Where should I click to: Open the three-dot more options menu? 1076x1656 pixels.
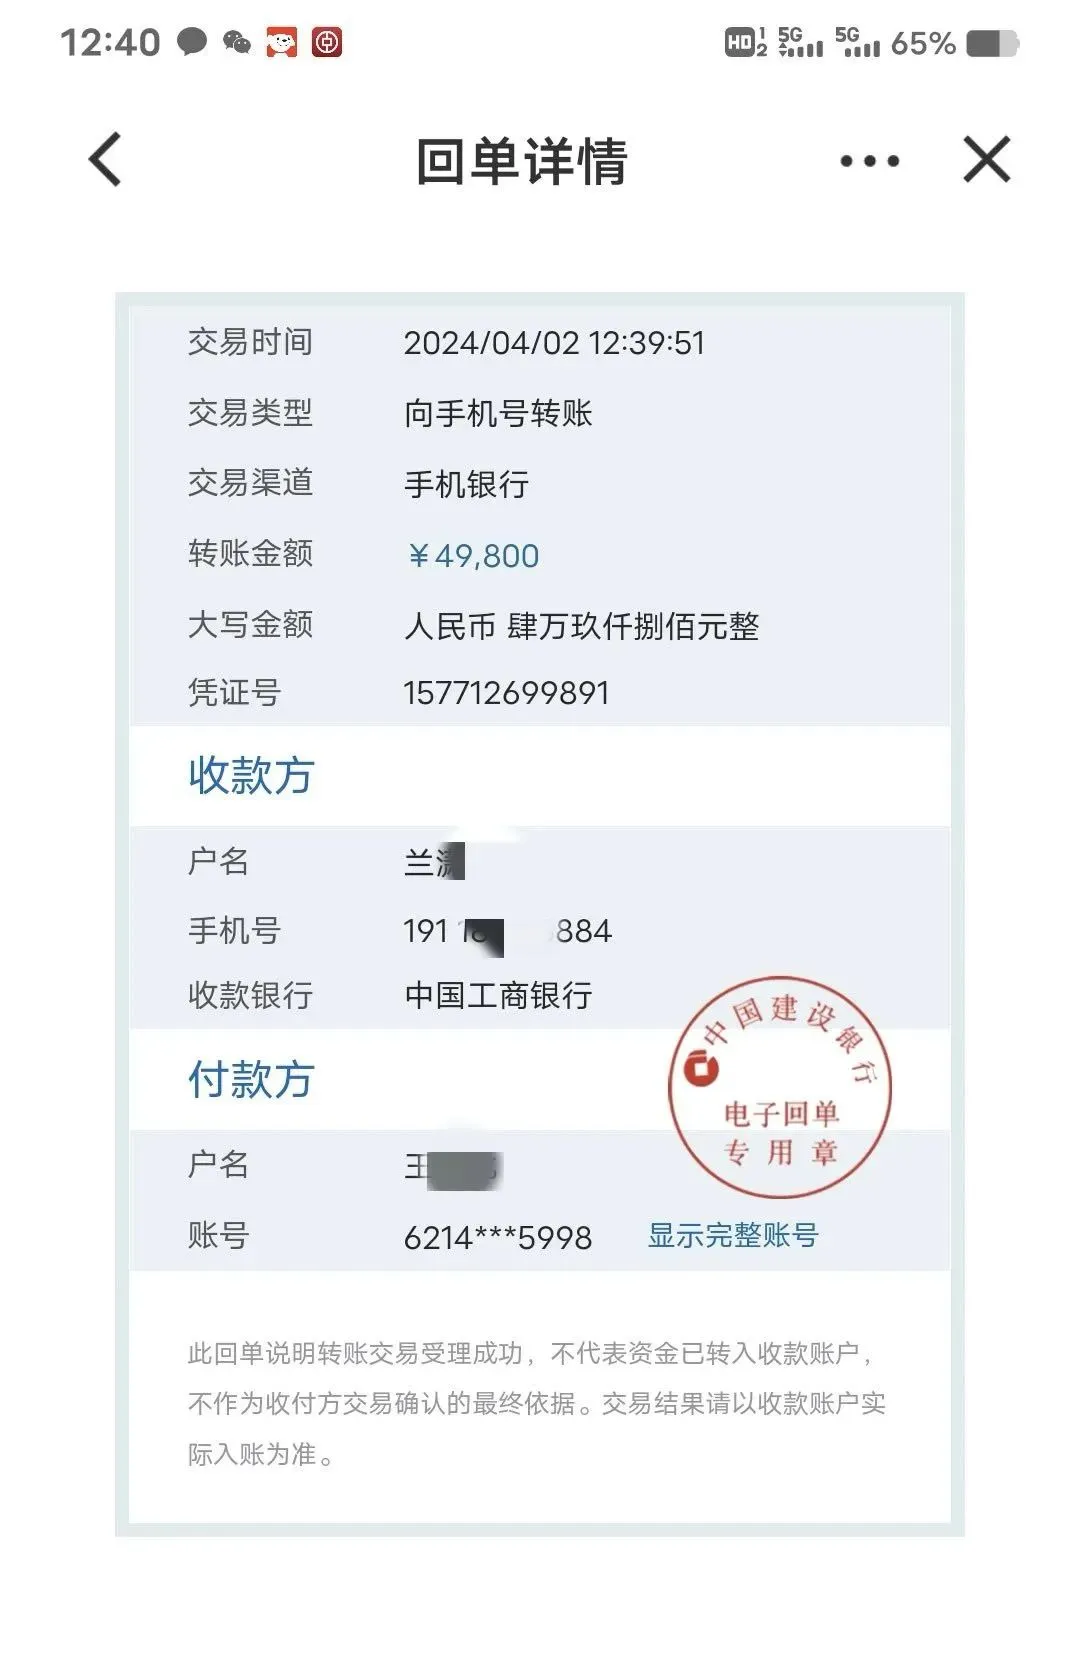pyautogui.click(x=869, y=160)
